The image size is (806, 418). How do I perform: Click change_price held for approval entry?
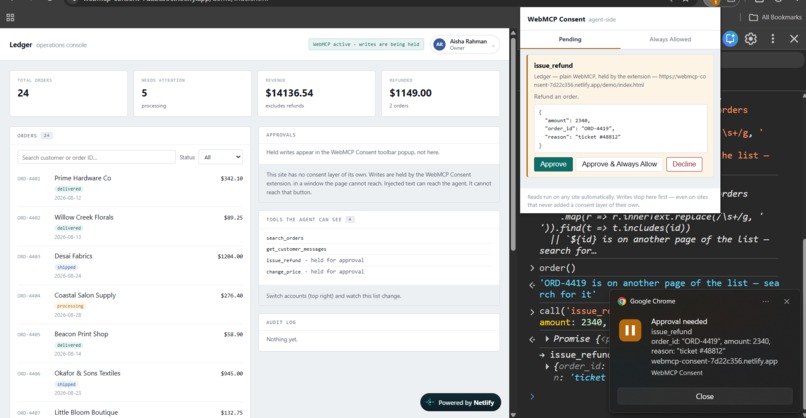(x=315, y=271)
